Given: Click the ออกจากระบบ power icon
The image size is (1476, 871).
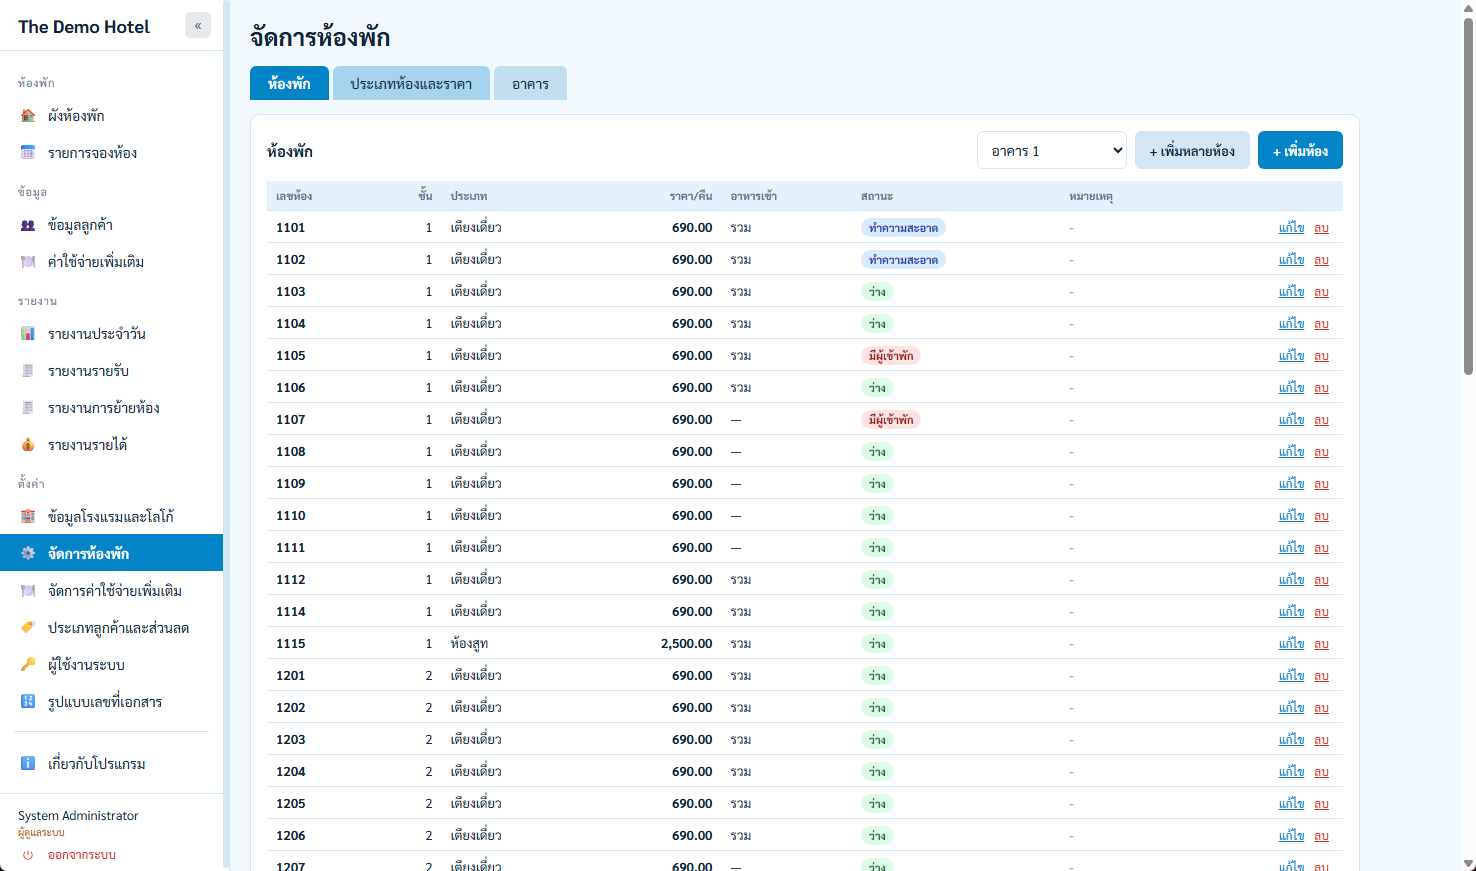Looking at the screenshot, I should point(28,855).
